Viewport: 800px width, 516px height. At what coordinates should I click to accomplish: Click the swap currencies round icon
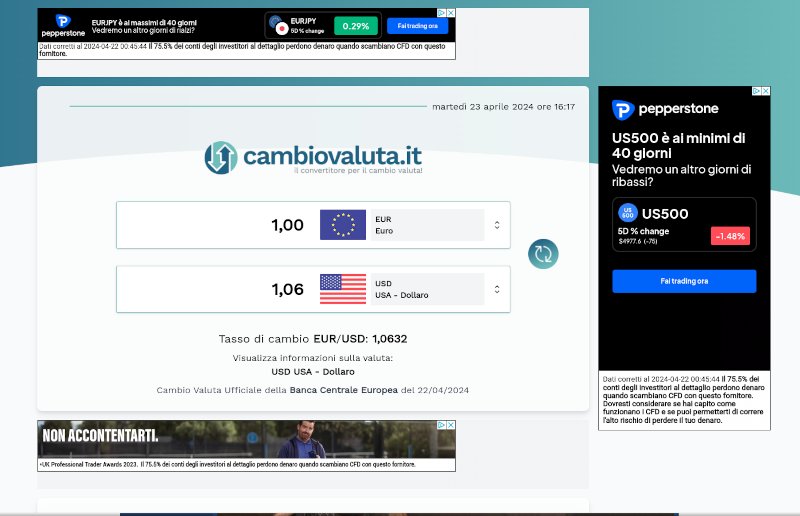(543, 254)
